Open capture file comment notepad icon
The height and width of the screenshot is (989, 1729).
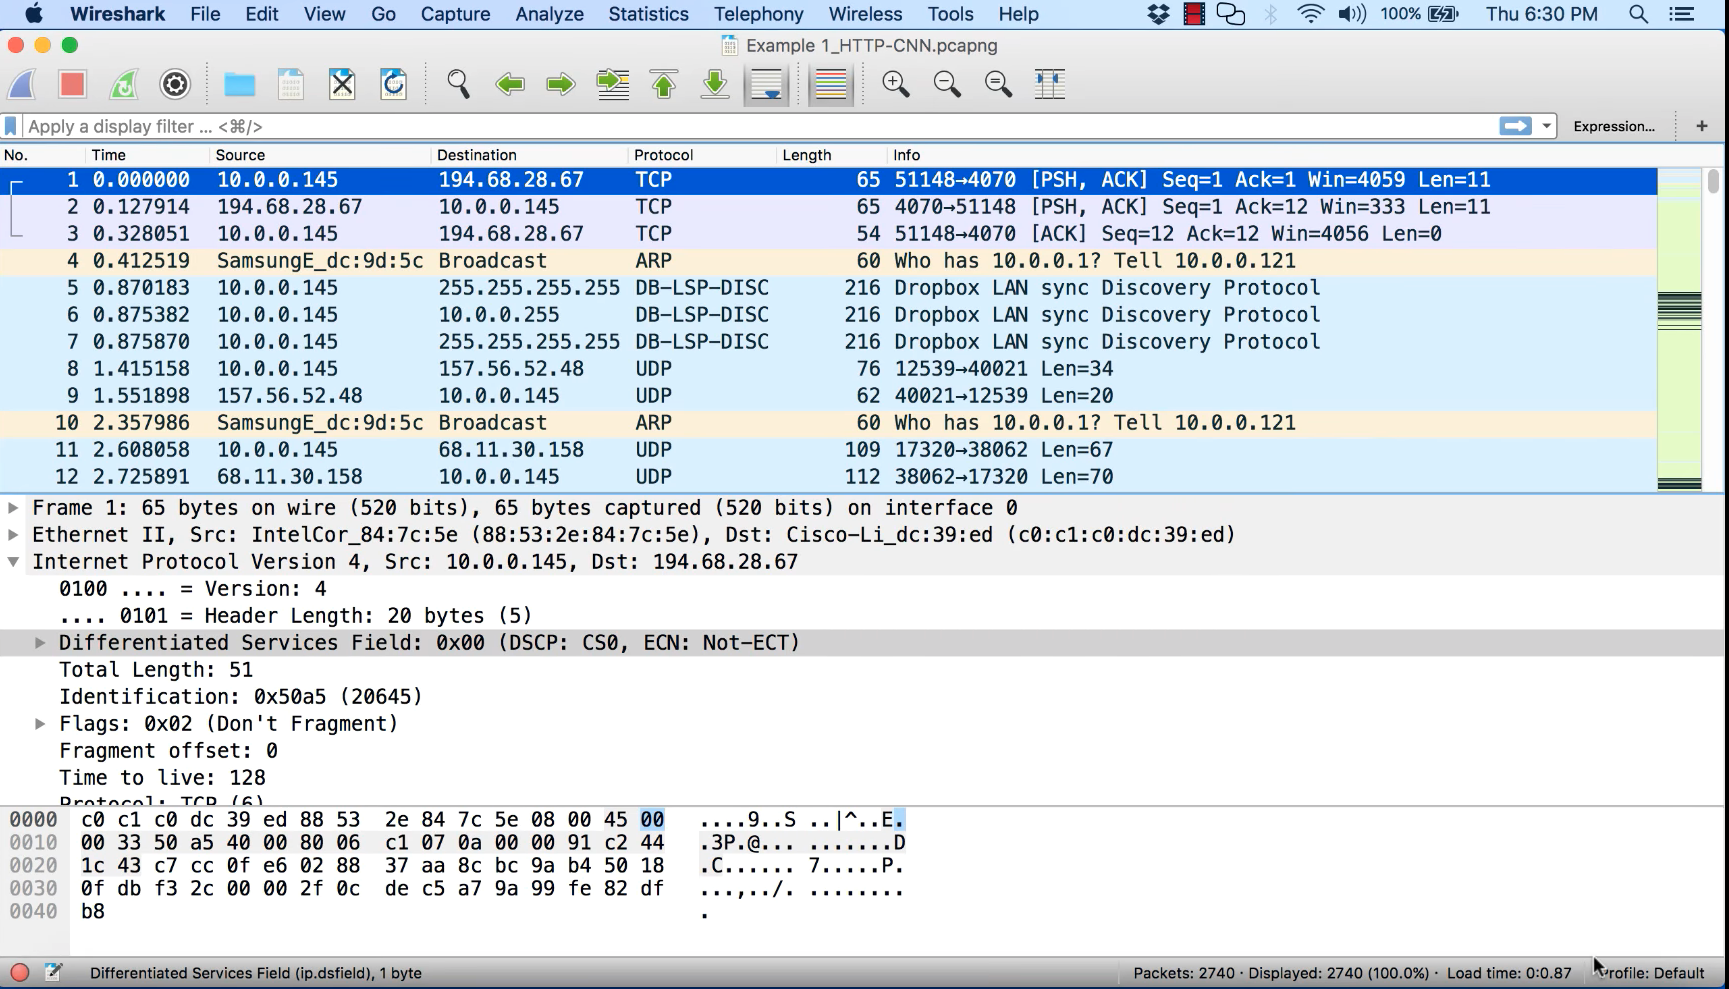(53, 972)
